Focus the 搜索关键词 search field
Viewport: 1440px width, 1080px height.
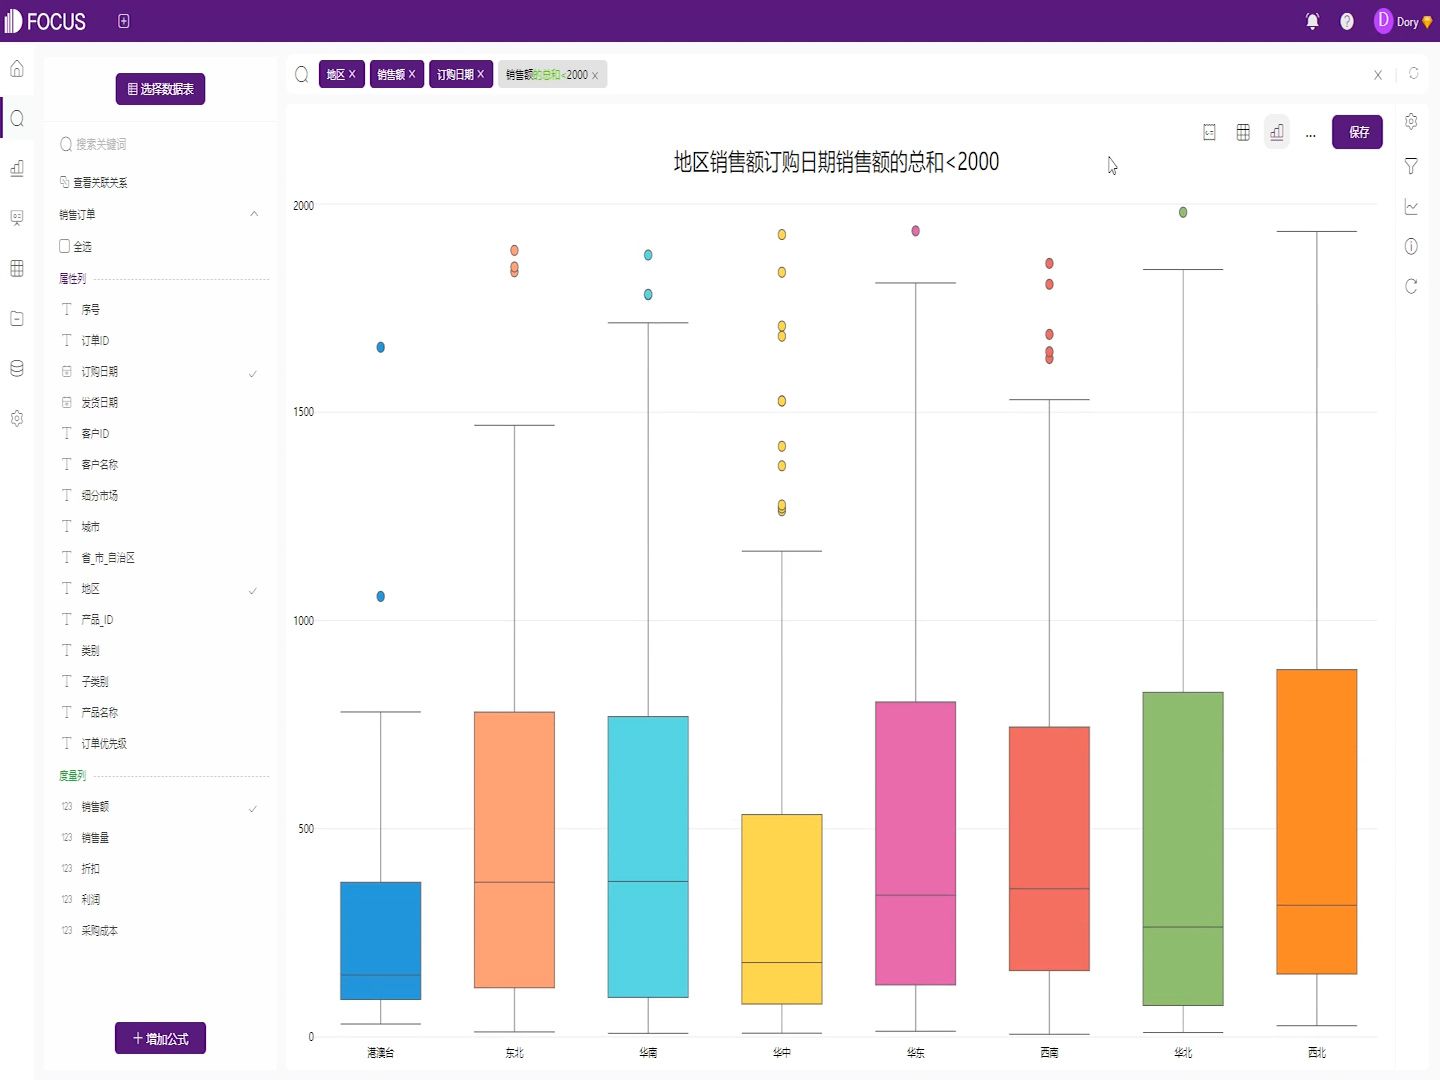click(x=160, y=144)
